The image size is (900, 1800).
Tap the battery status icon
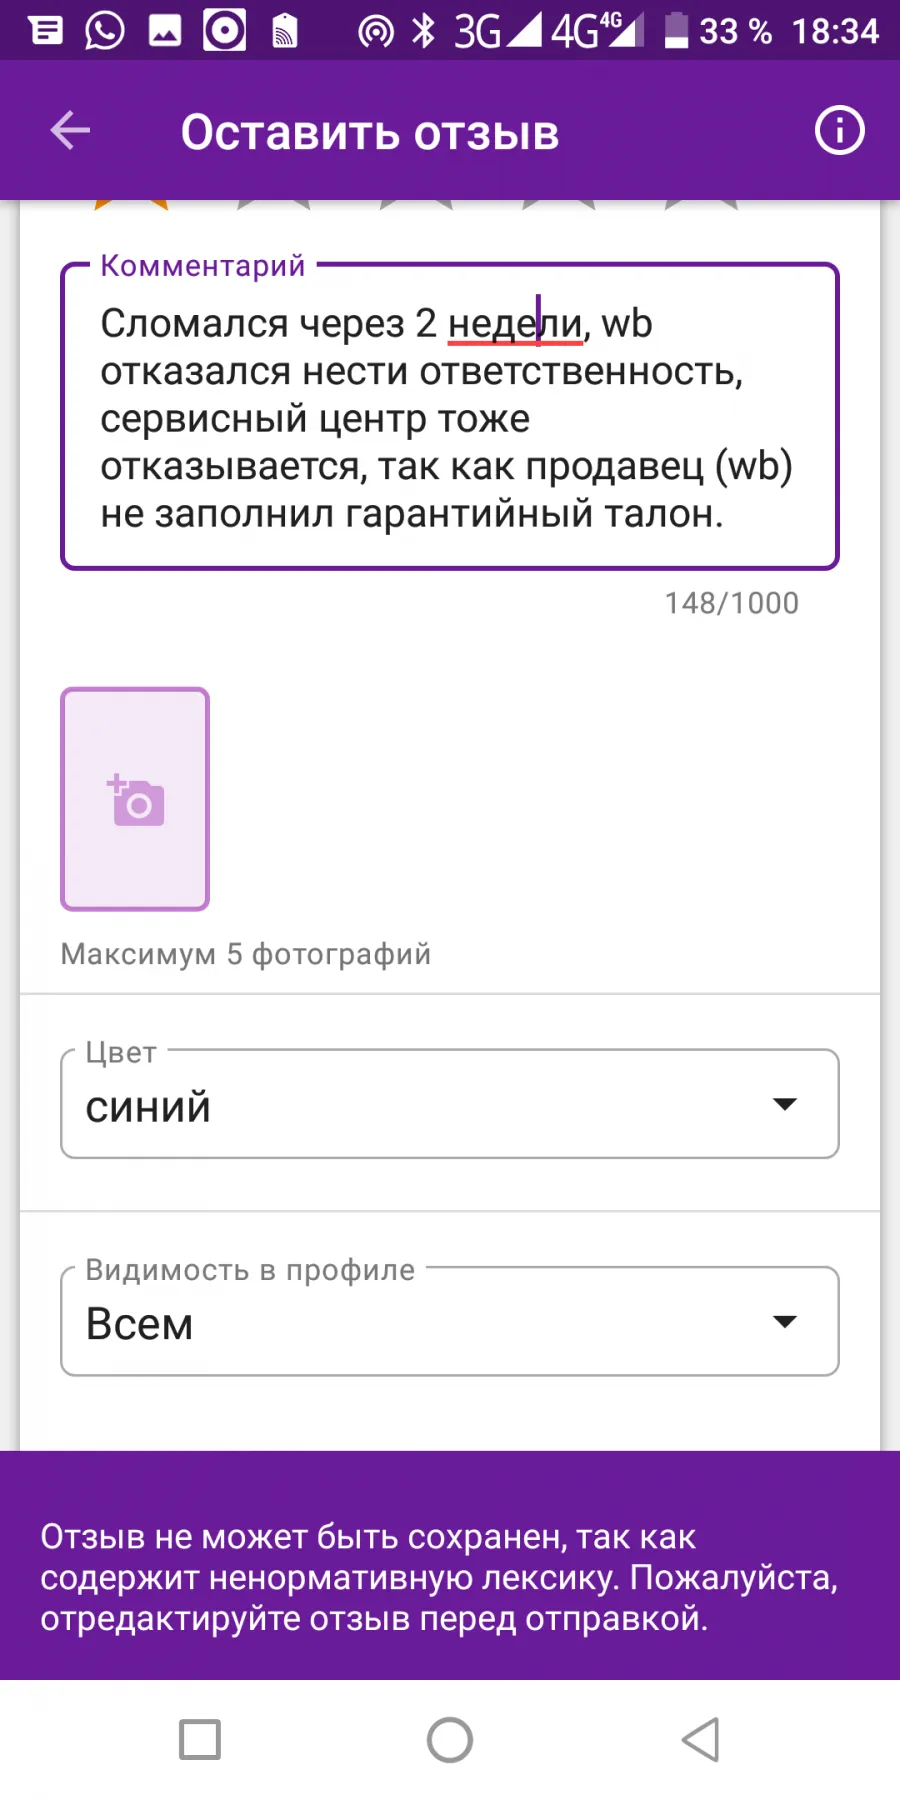[677, 30]
